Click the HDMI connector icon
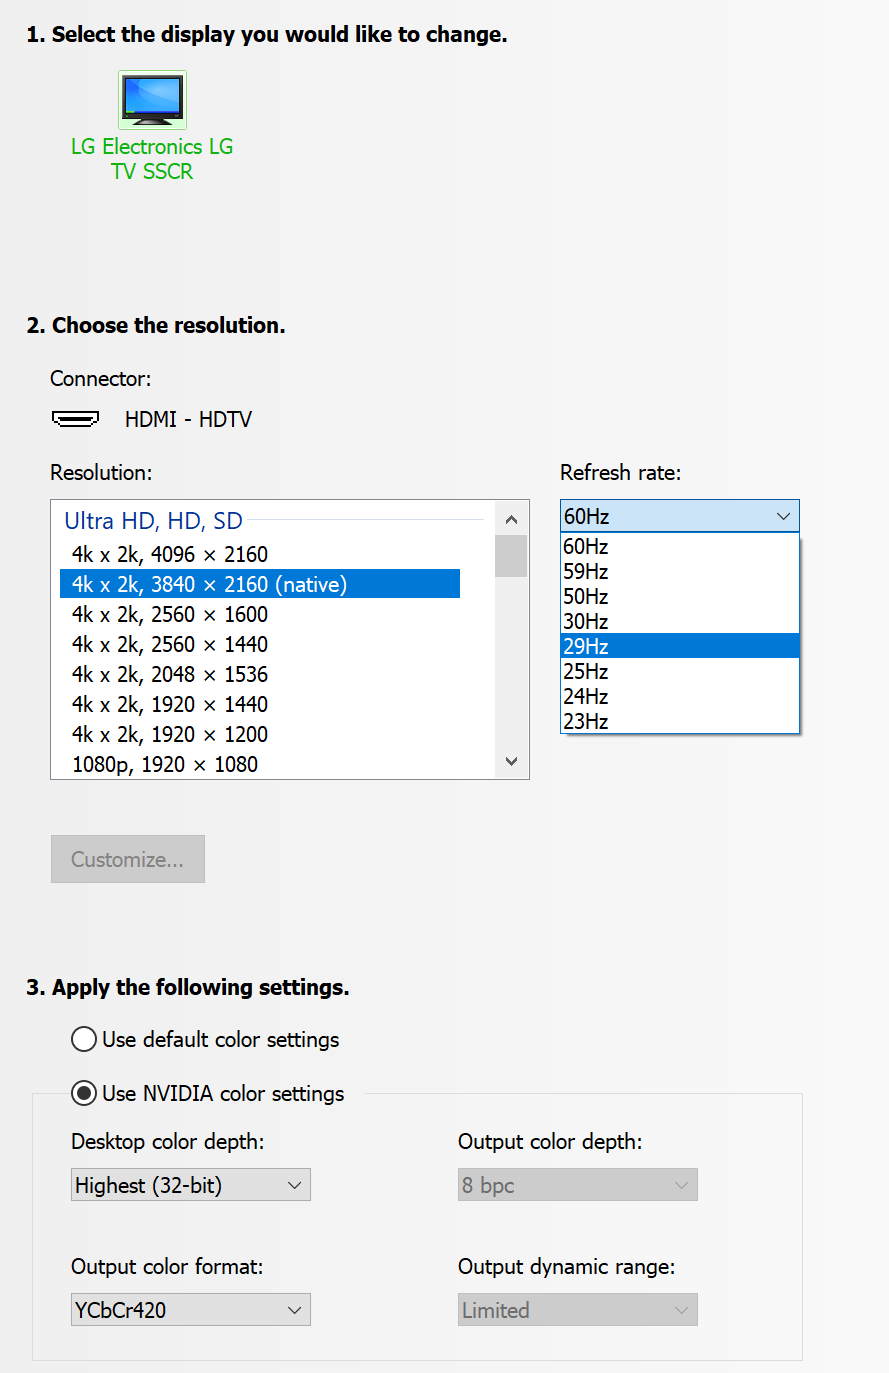Viewport: 889px width, 1373px height. point(75,418)
